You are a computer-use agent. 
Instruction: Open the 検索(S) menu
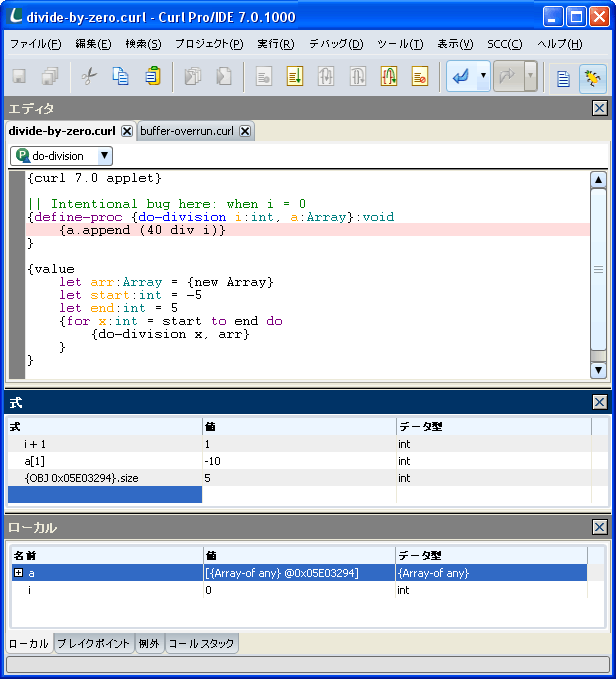(143, 44)
